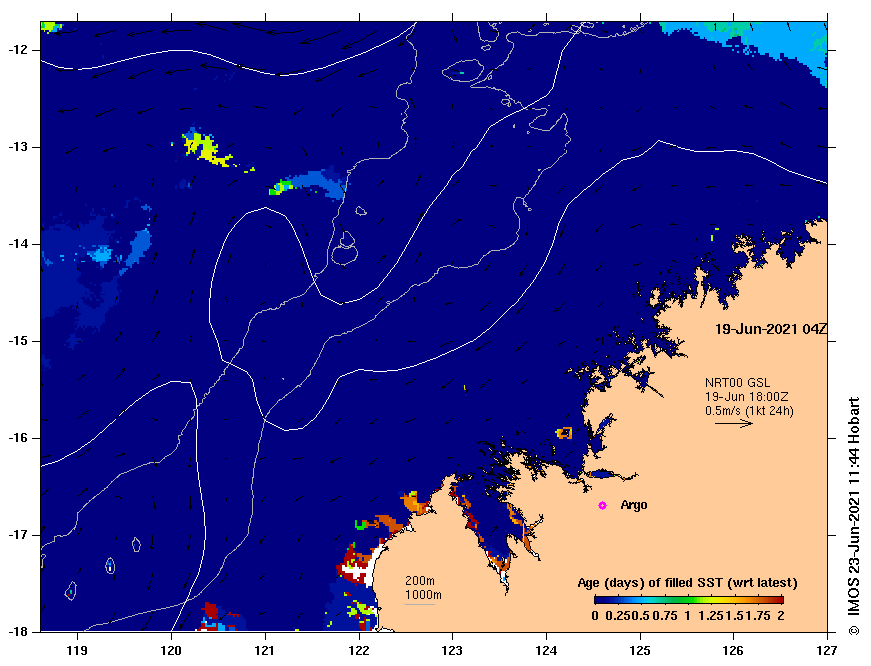The width and height of the screenshot is (871, 666).
Task: Click the 'Age (days) of filled SST' title
Action: pos(688,583)
